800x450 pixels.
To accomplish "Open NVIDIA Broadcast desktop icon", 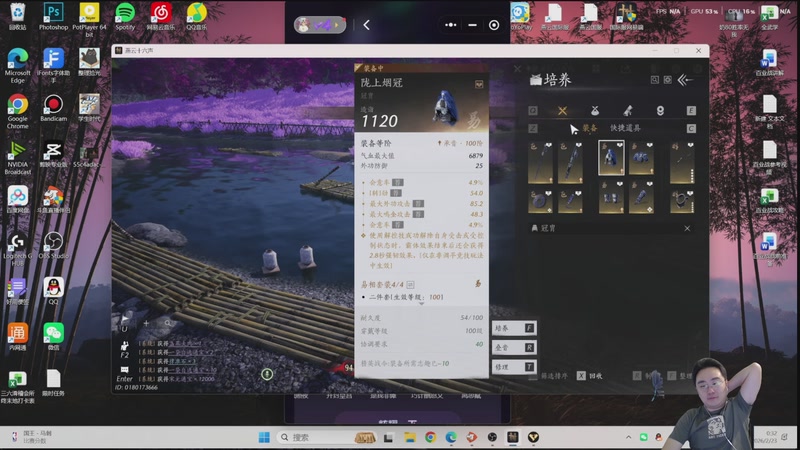I will [17, 157].
